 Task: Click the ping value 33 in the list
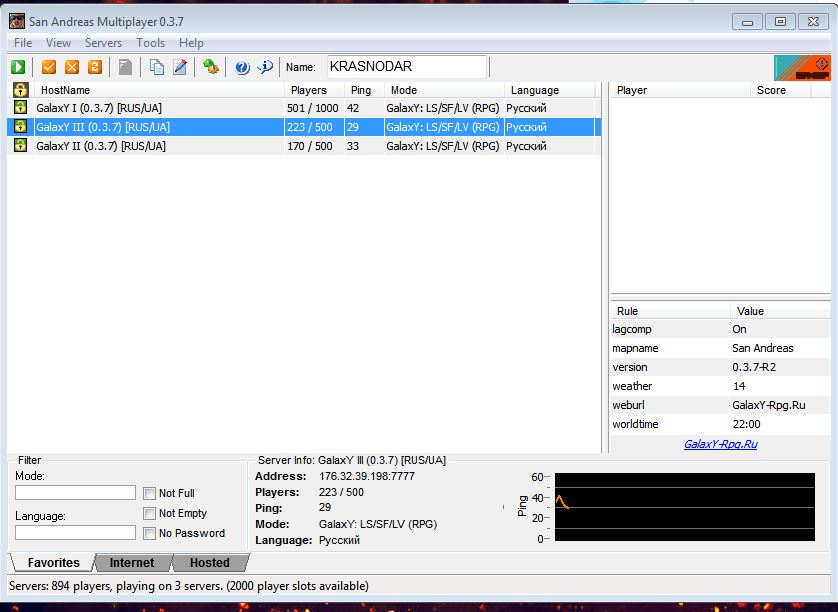353,146
